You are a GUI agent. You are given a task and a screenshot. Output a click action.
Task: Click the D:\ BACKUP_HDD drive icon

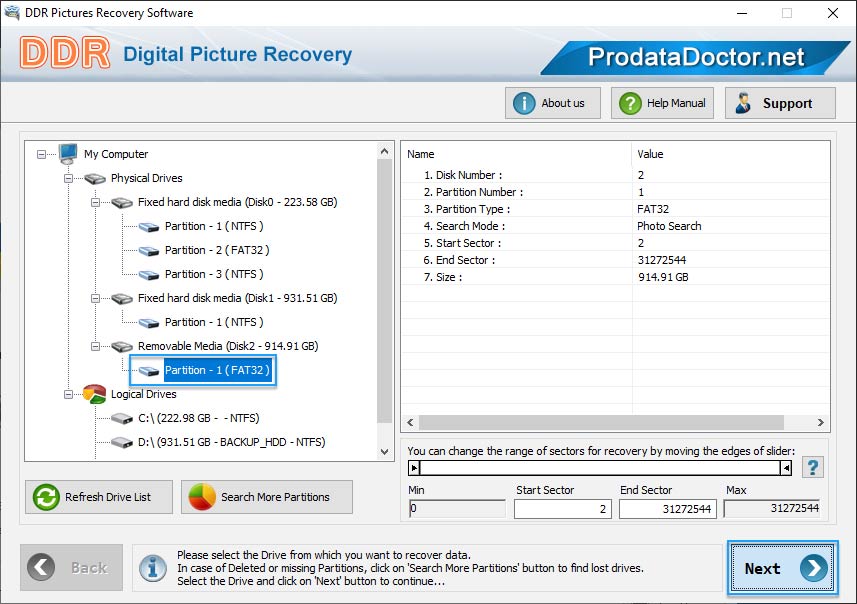pos(122,442)
